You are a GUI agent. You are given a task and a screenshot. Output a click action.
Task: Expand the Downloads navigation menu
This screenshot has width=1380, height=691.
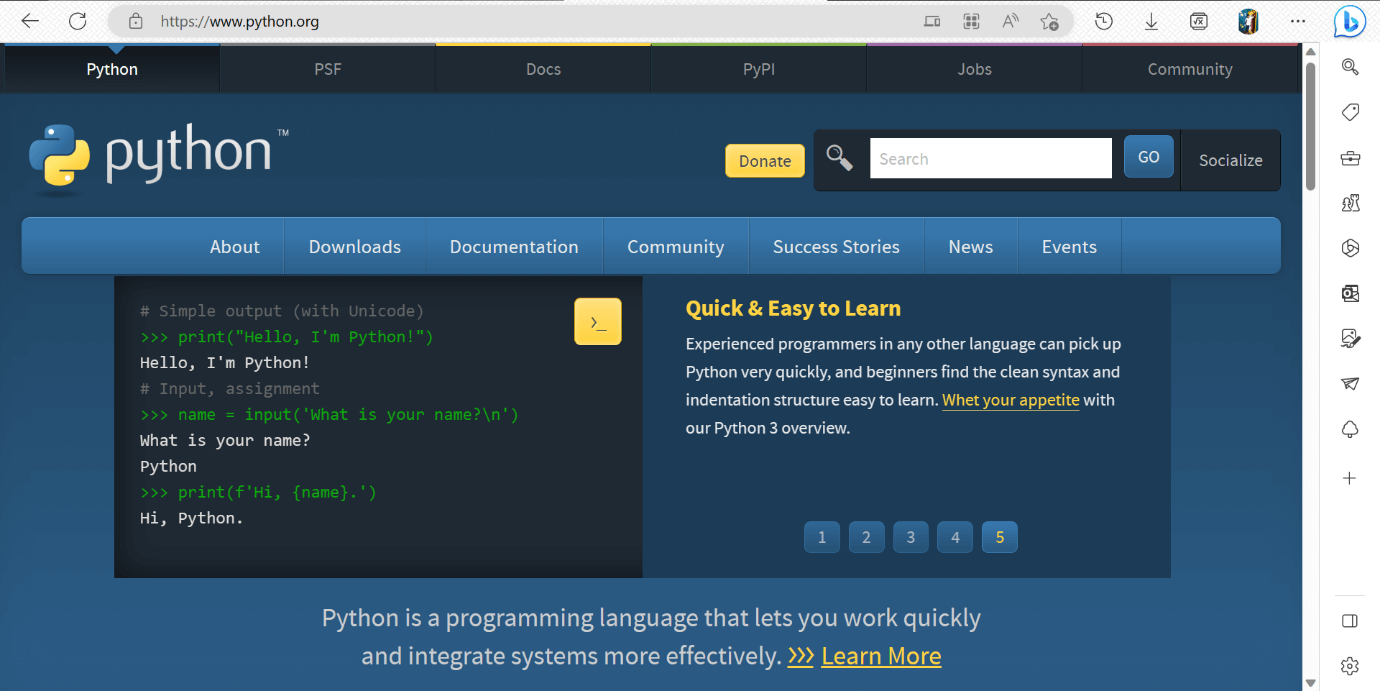(355, 246)
